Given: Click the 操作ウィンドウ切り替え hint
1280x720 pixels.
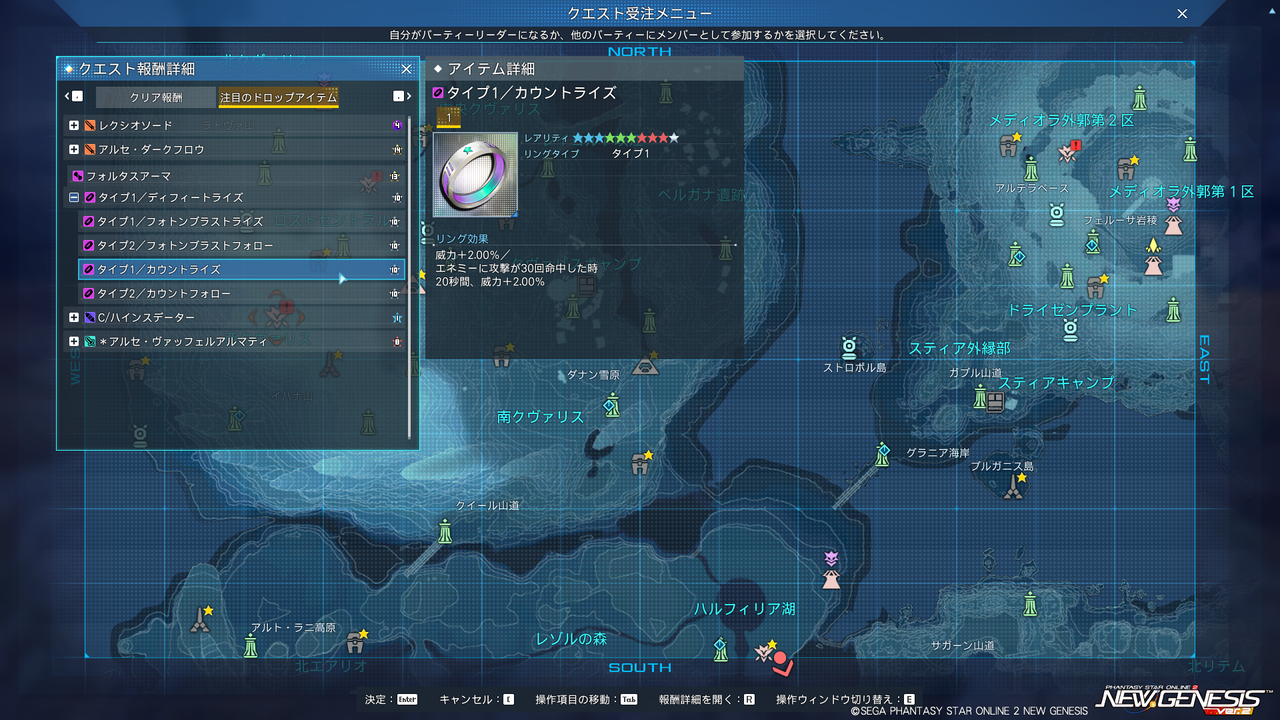Looking at the screenshot, I should click(845, 699).
